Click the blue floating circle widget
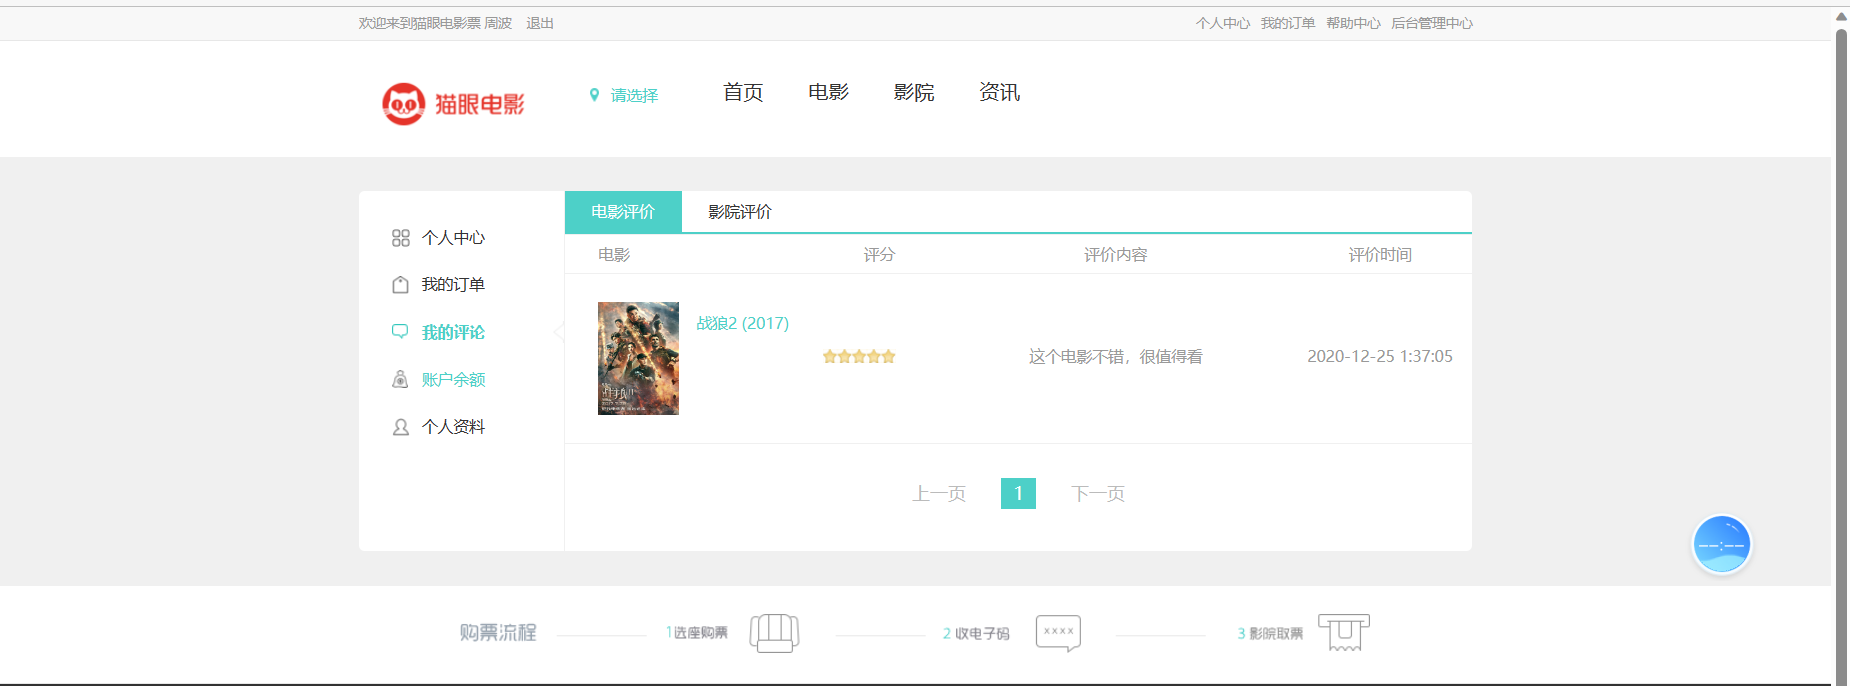This screenshot has width=1850, height=686. [1720, 545]
